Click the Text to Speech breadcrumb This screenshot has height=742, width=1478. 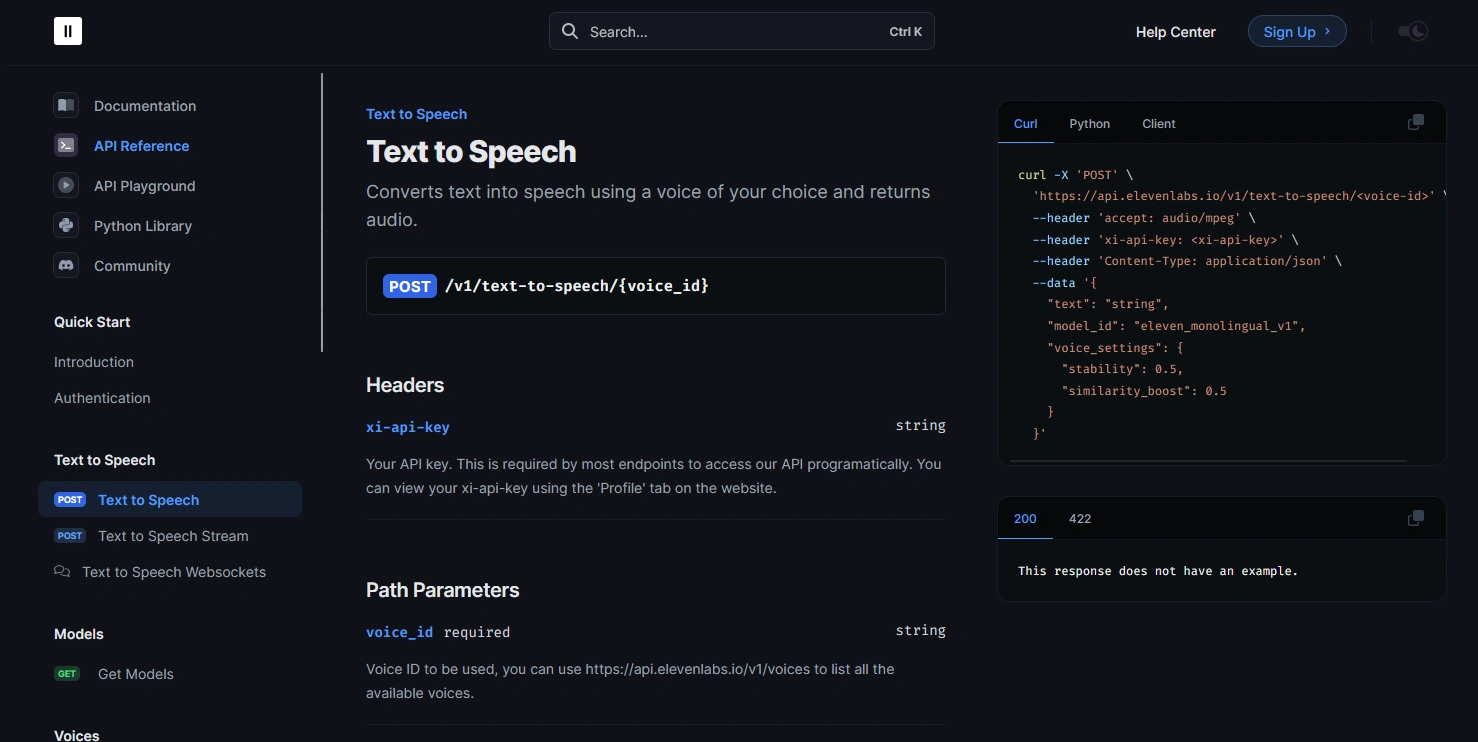(x=416, y=114)
